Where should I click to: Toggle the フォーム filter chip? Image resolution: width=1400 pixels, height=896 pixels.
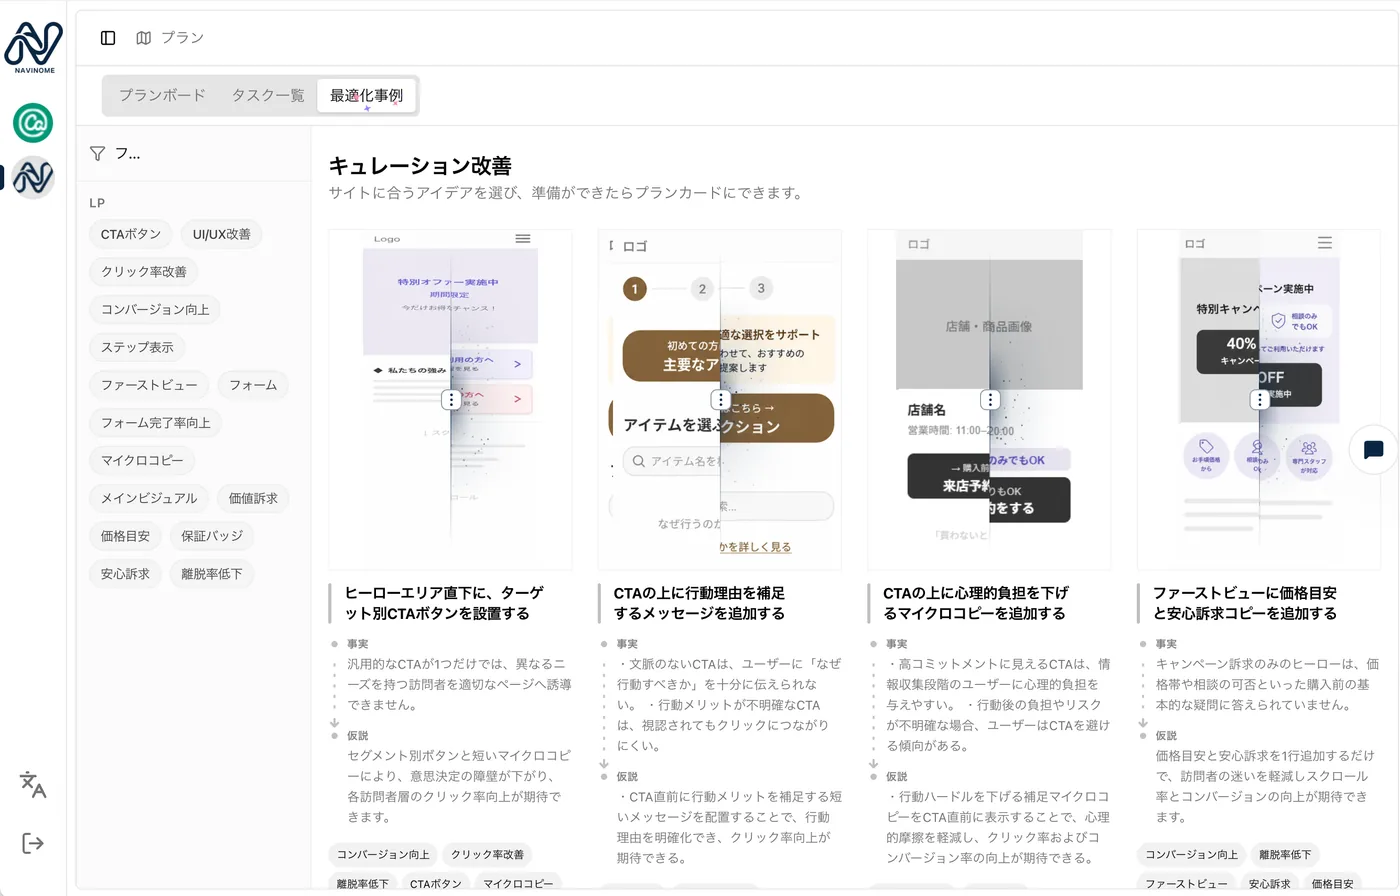[x=253, y=385]
